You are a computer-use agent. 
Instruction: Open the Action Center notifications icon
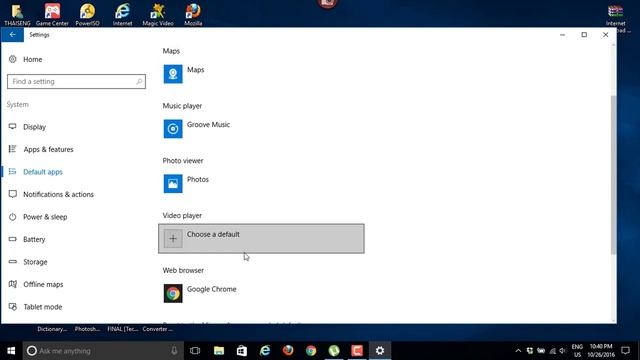[x=625, y=351]
